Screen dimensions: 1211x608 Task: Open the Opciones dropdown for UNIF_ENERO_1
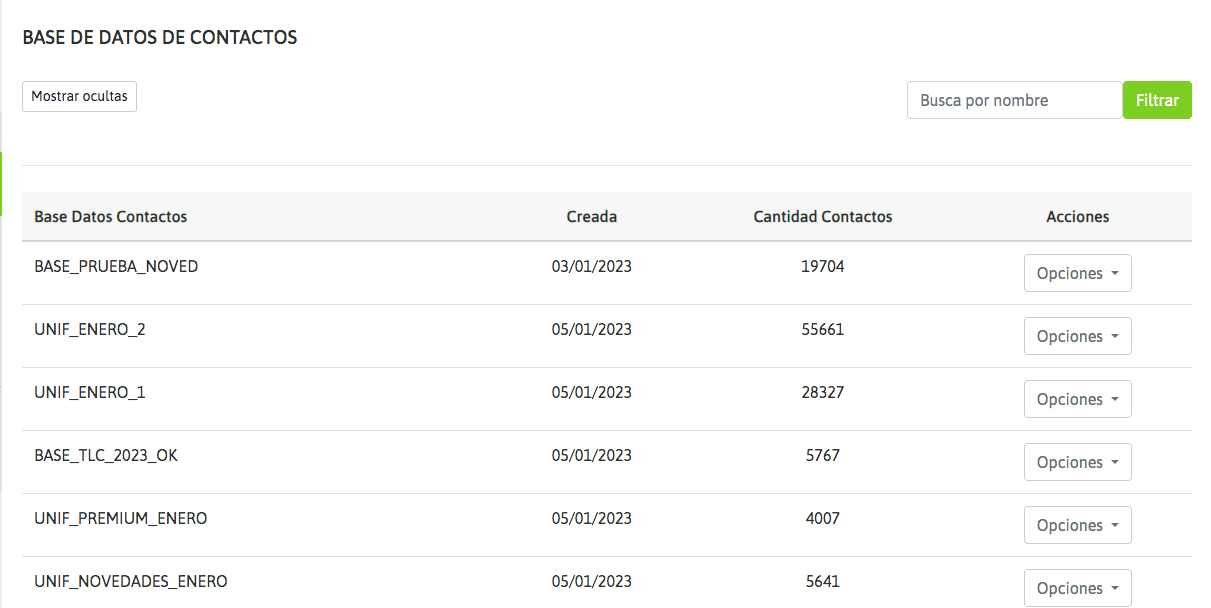pos(1077,399)
